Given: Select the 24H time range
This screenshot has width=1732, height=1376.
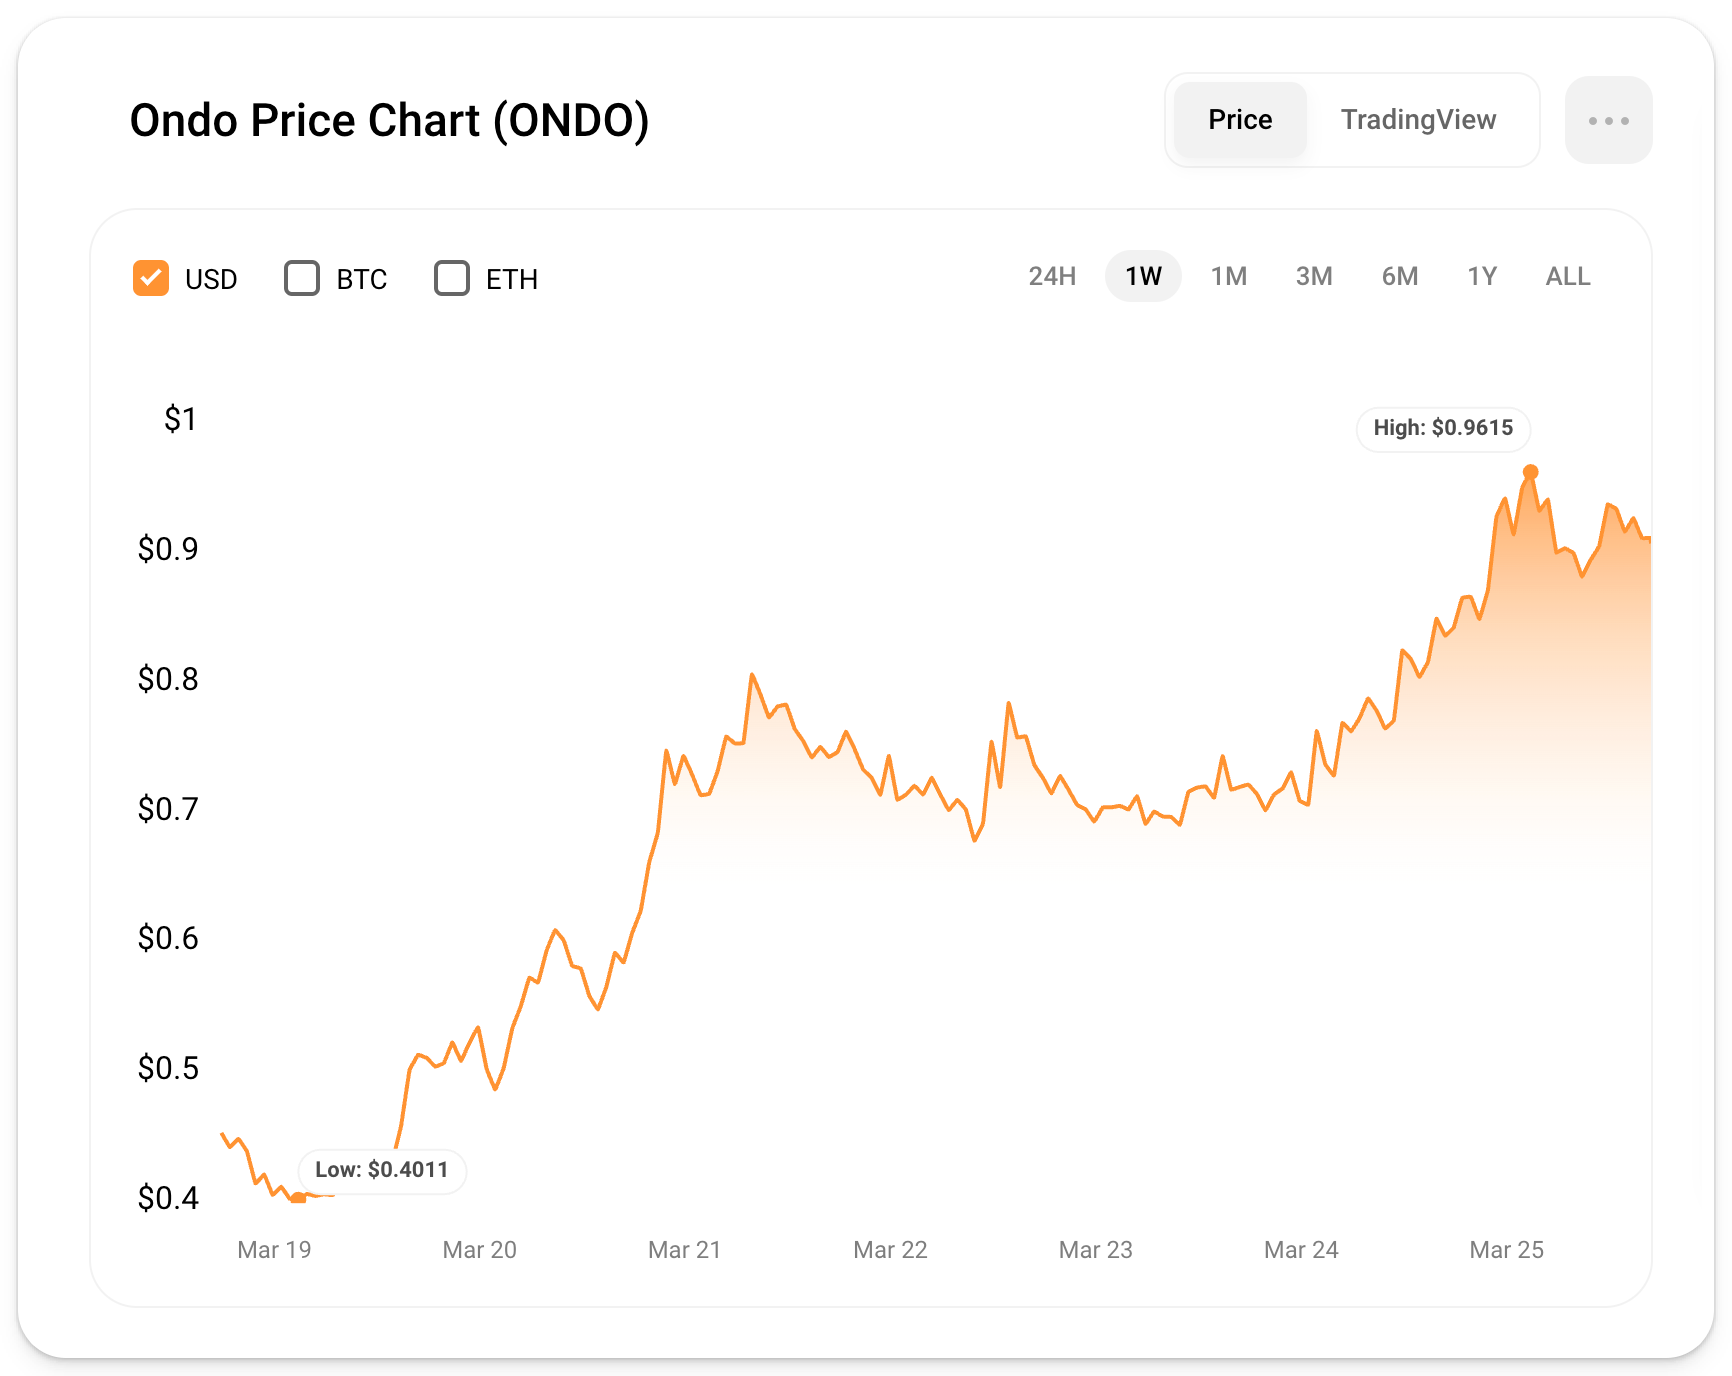Looking at the screenshot, I should 1052,276.
